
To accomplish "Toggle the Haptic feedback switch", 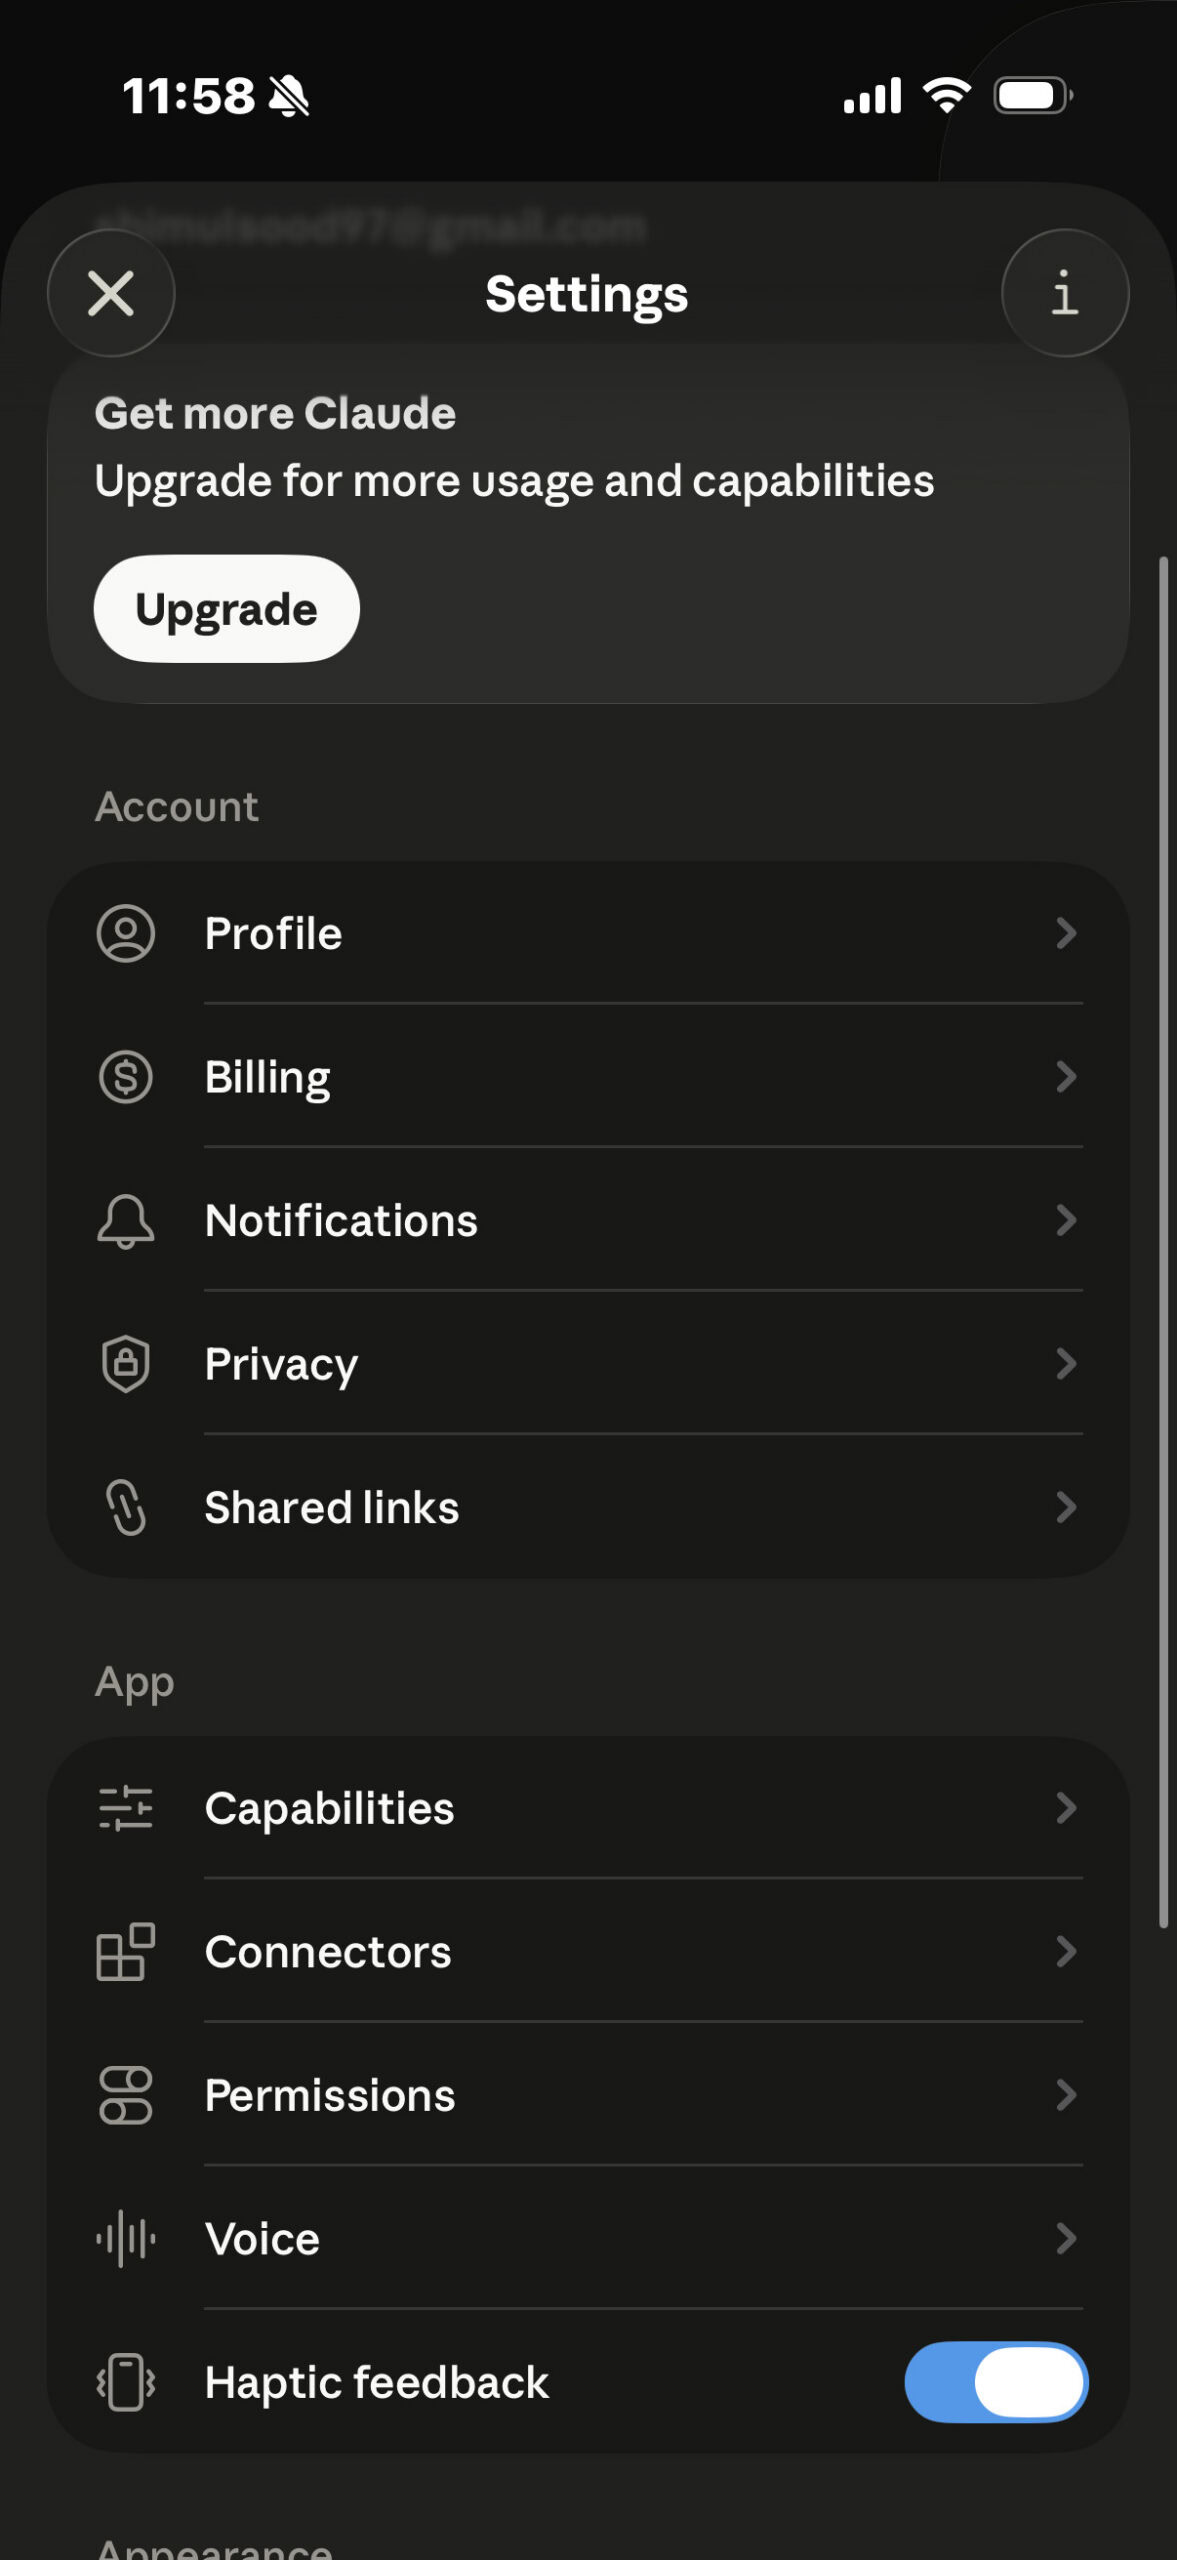I will pos(996,2382).
